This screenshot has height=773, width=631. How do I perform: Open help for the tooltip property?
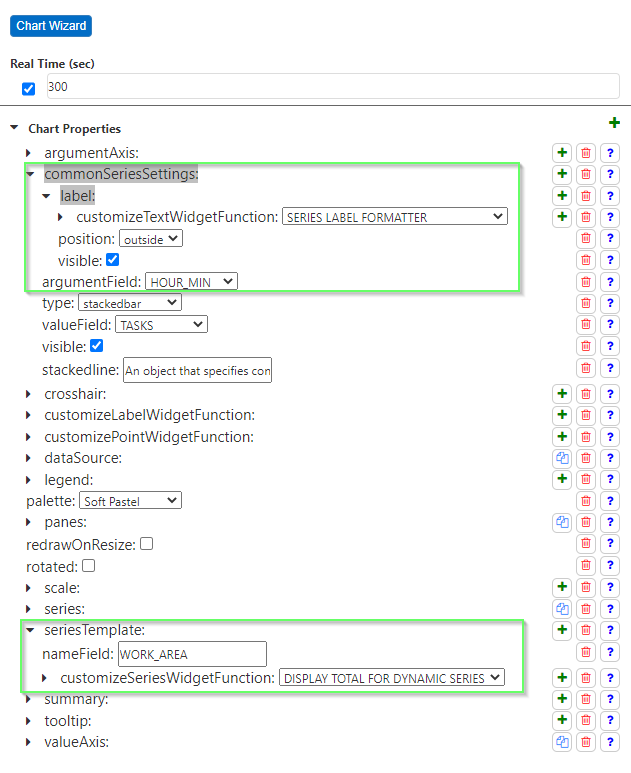pos(609,721)
